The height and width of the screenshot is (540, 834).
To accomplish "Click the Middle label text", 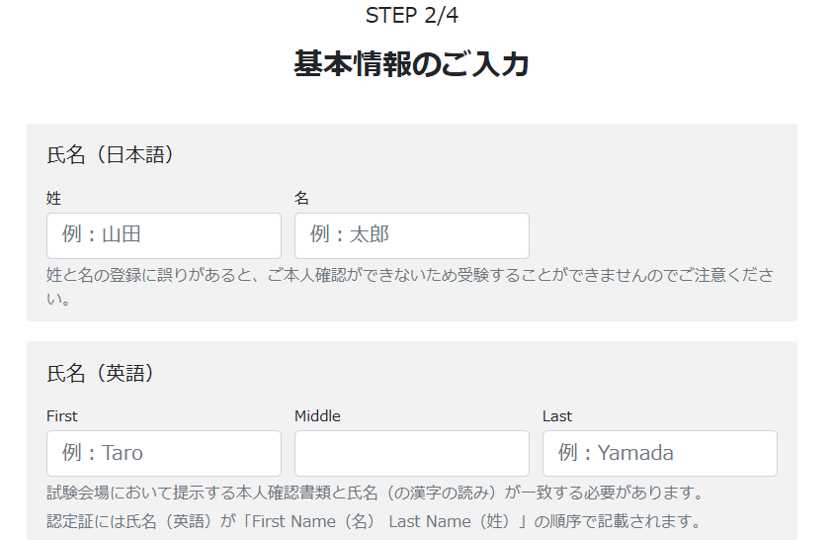I will [x=318, y=416].
